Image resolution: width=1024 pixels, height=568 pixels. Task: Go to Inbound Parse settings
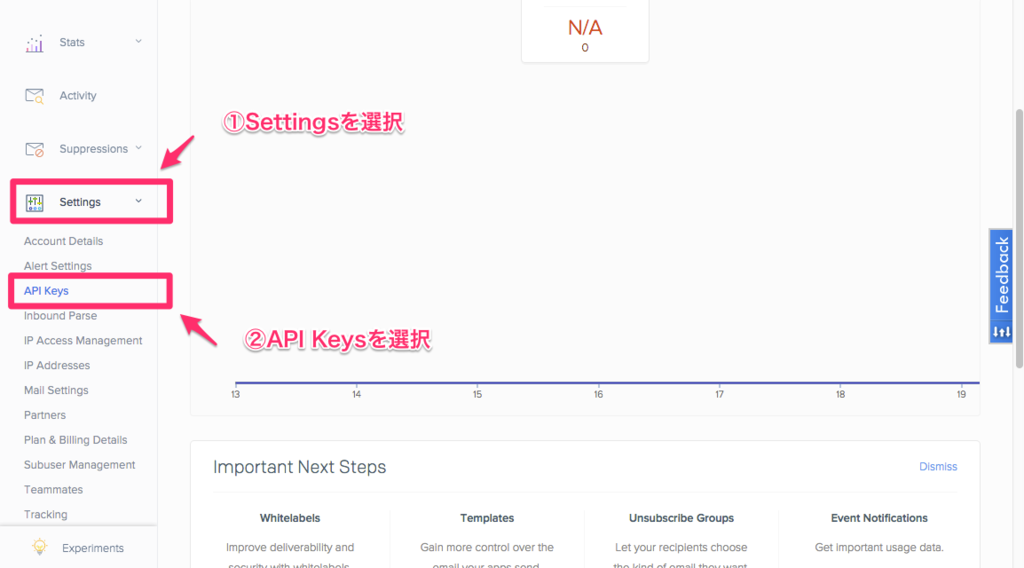coord(60,316)
